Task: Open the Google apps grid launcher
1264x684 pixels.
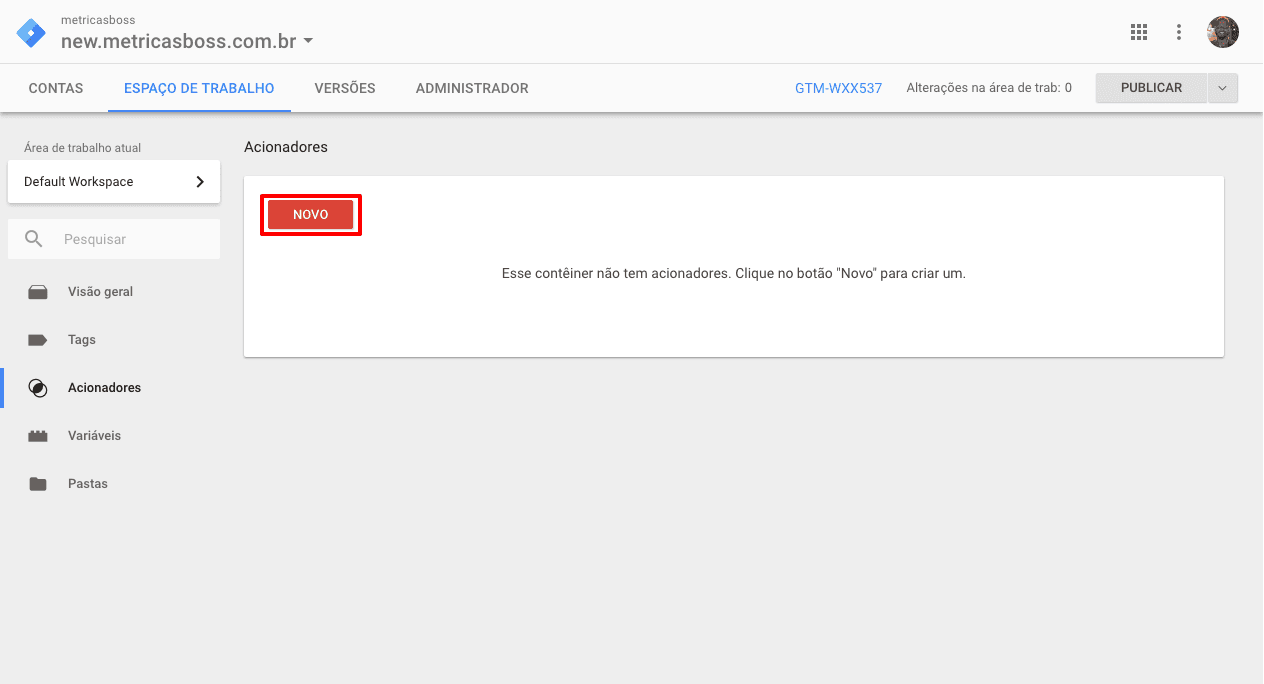Action: [x=1138, y=32]
